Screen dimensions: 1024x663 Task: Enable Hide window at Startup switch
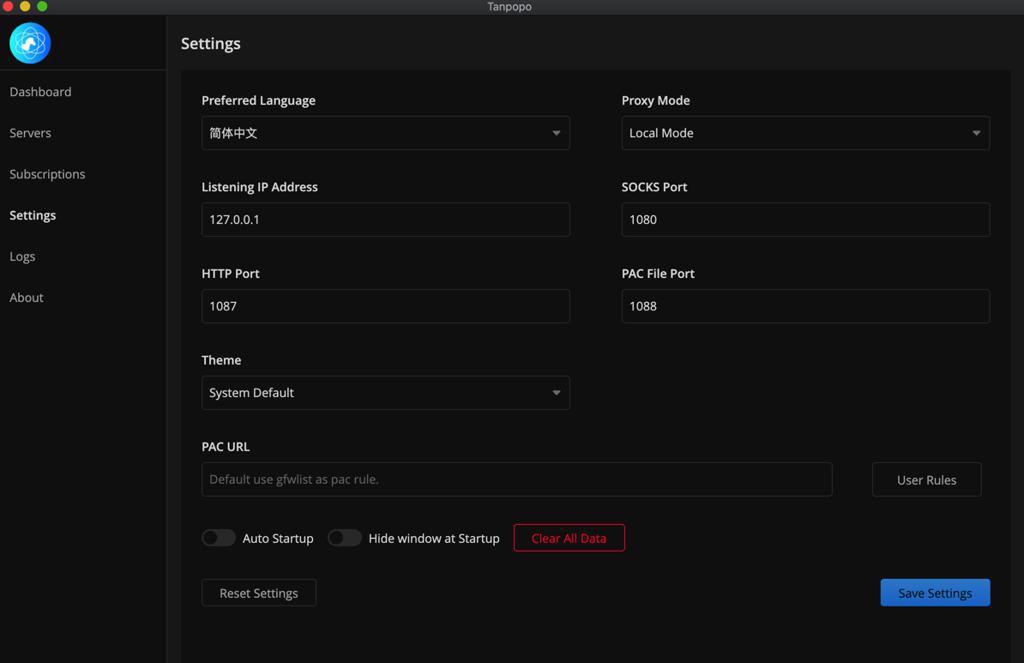(x=345, y=538)
